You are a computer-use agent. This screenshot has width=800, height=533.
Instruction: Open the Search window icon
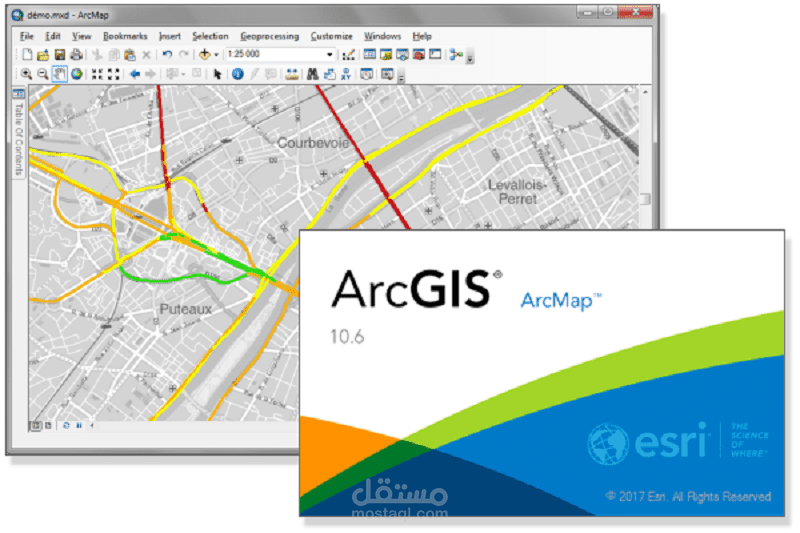[402, 54]
